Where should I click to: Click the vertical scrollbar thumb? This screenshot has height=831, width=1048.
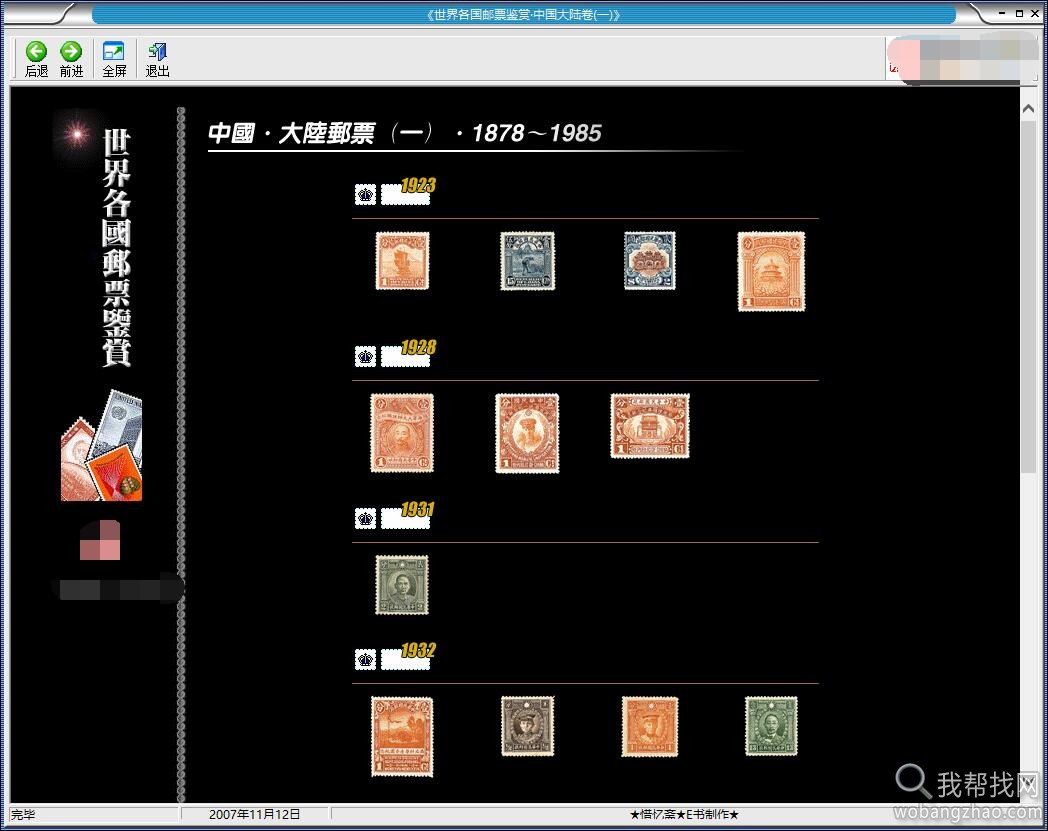(1028, 297)
